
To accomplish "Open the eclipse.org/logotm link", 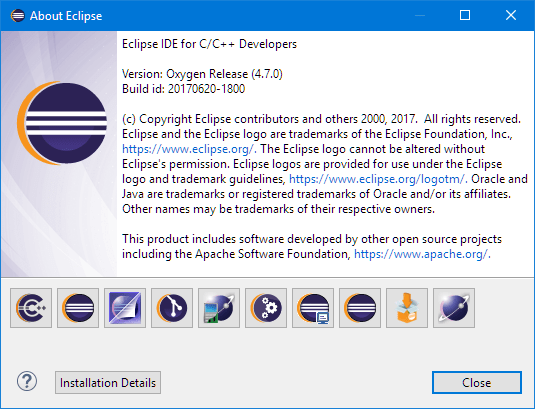I will click(x=378, y=179).
